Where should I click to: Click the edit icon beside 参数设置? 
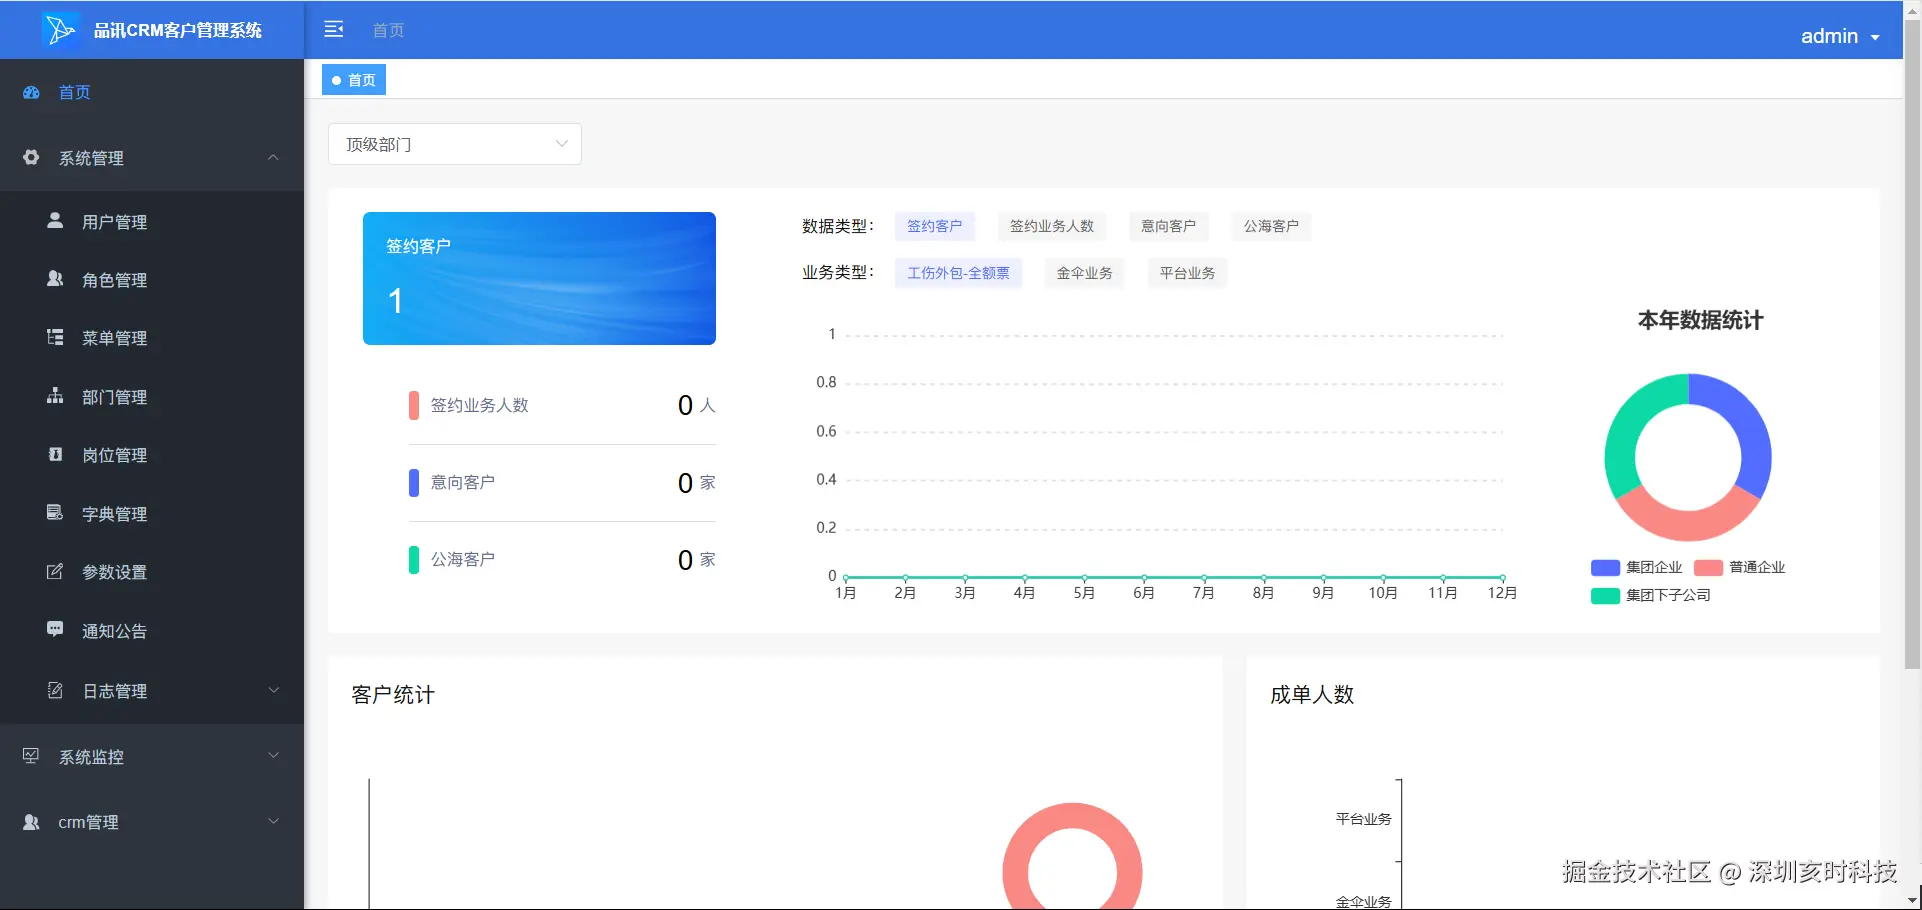coord(55,571)
